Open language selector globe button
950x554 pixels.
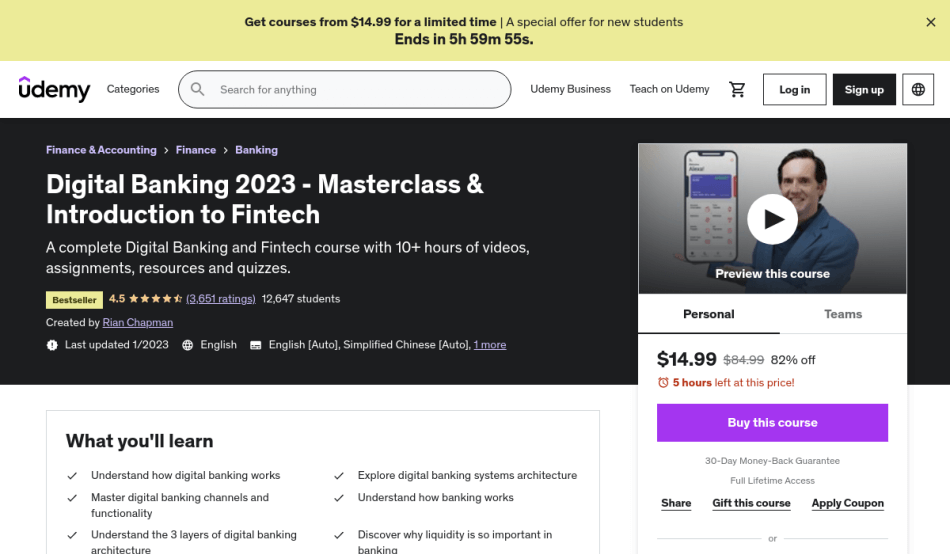click(x=918, y=89)
